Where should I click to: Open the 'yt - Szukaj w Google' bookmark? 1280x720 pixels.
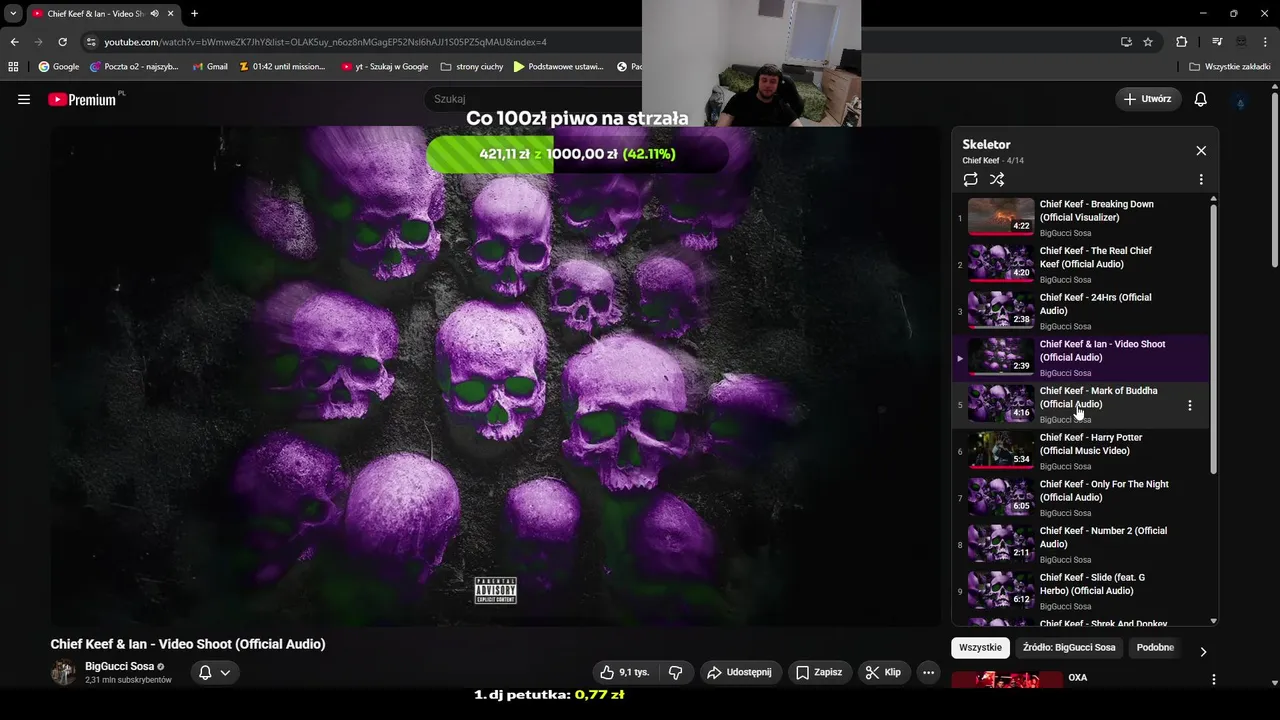[385, 67]
